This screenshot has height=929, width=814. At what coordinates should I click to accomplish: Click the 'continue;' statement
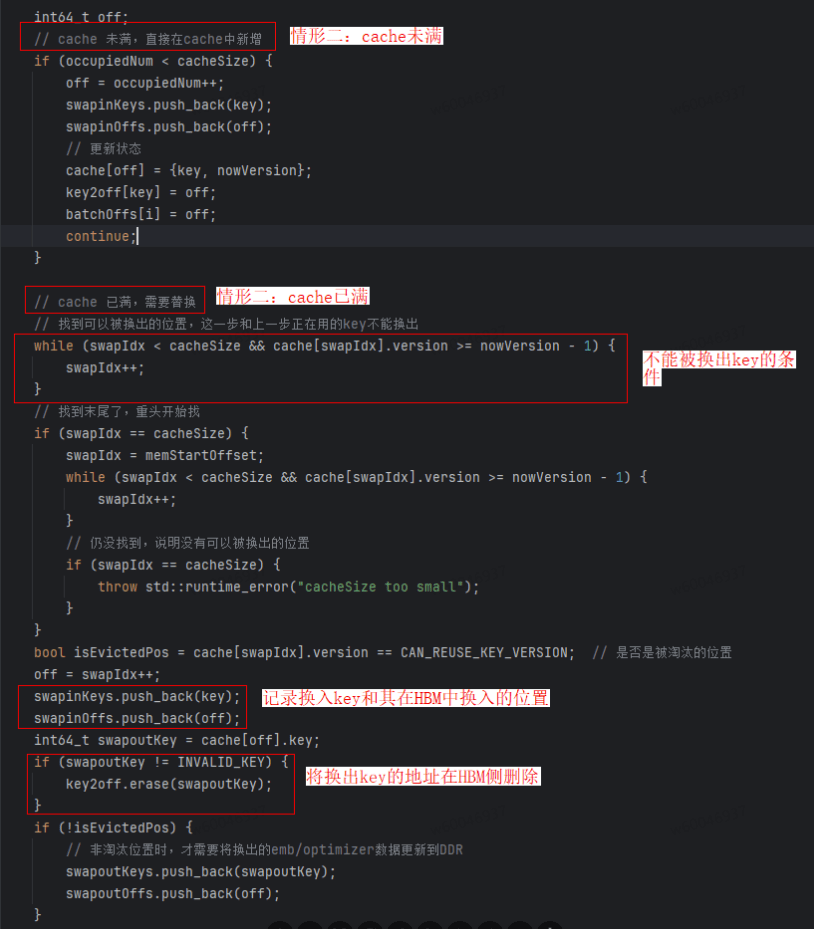[101, 236]
